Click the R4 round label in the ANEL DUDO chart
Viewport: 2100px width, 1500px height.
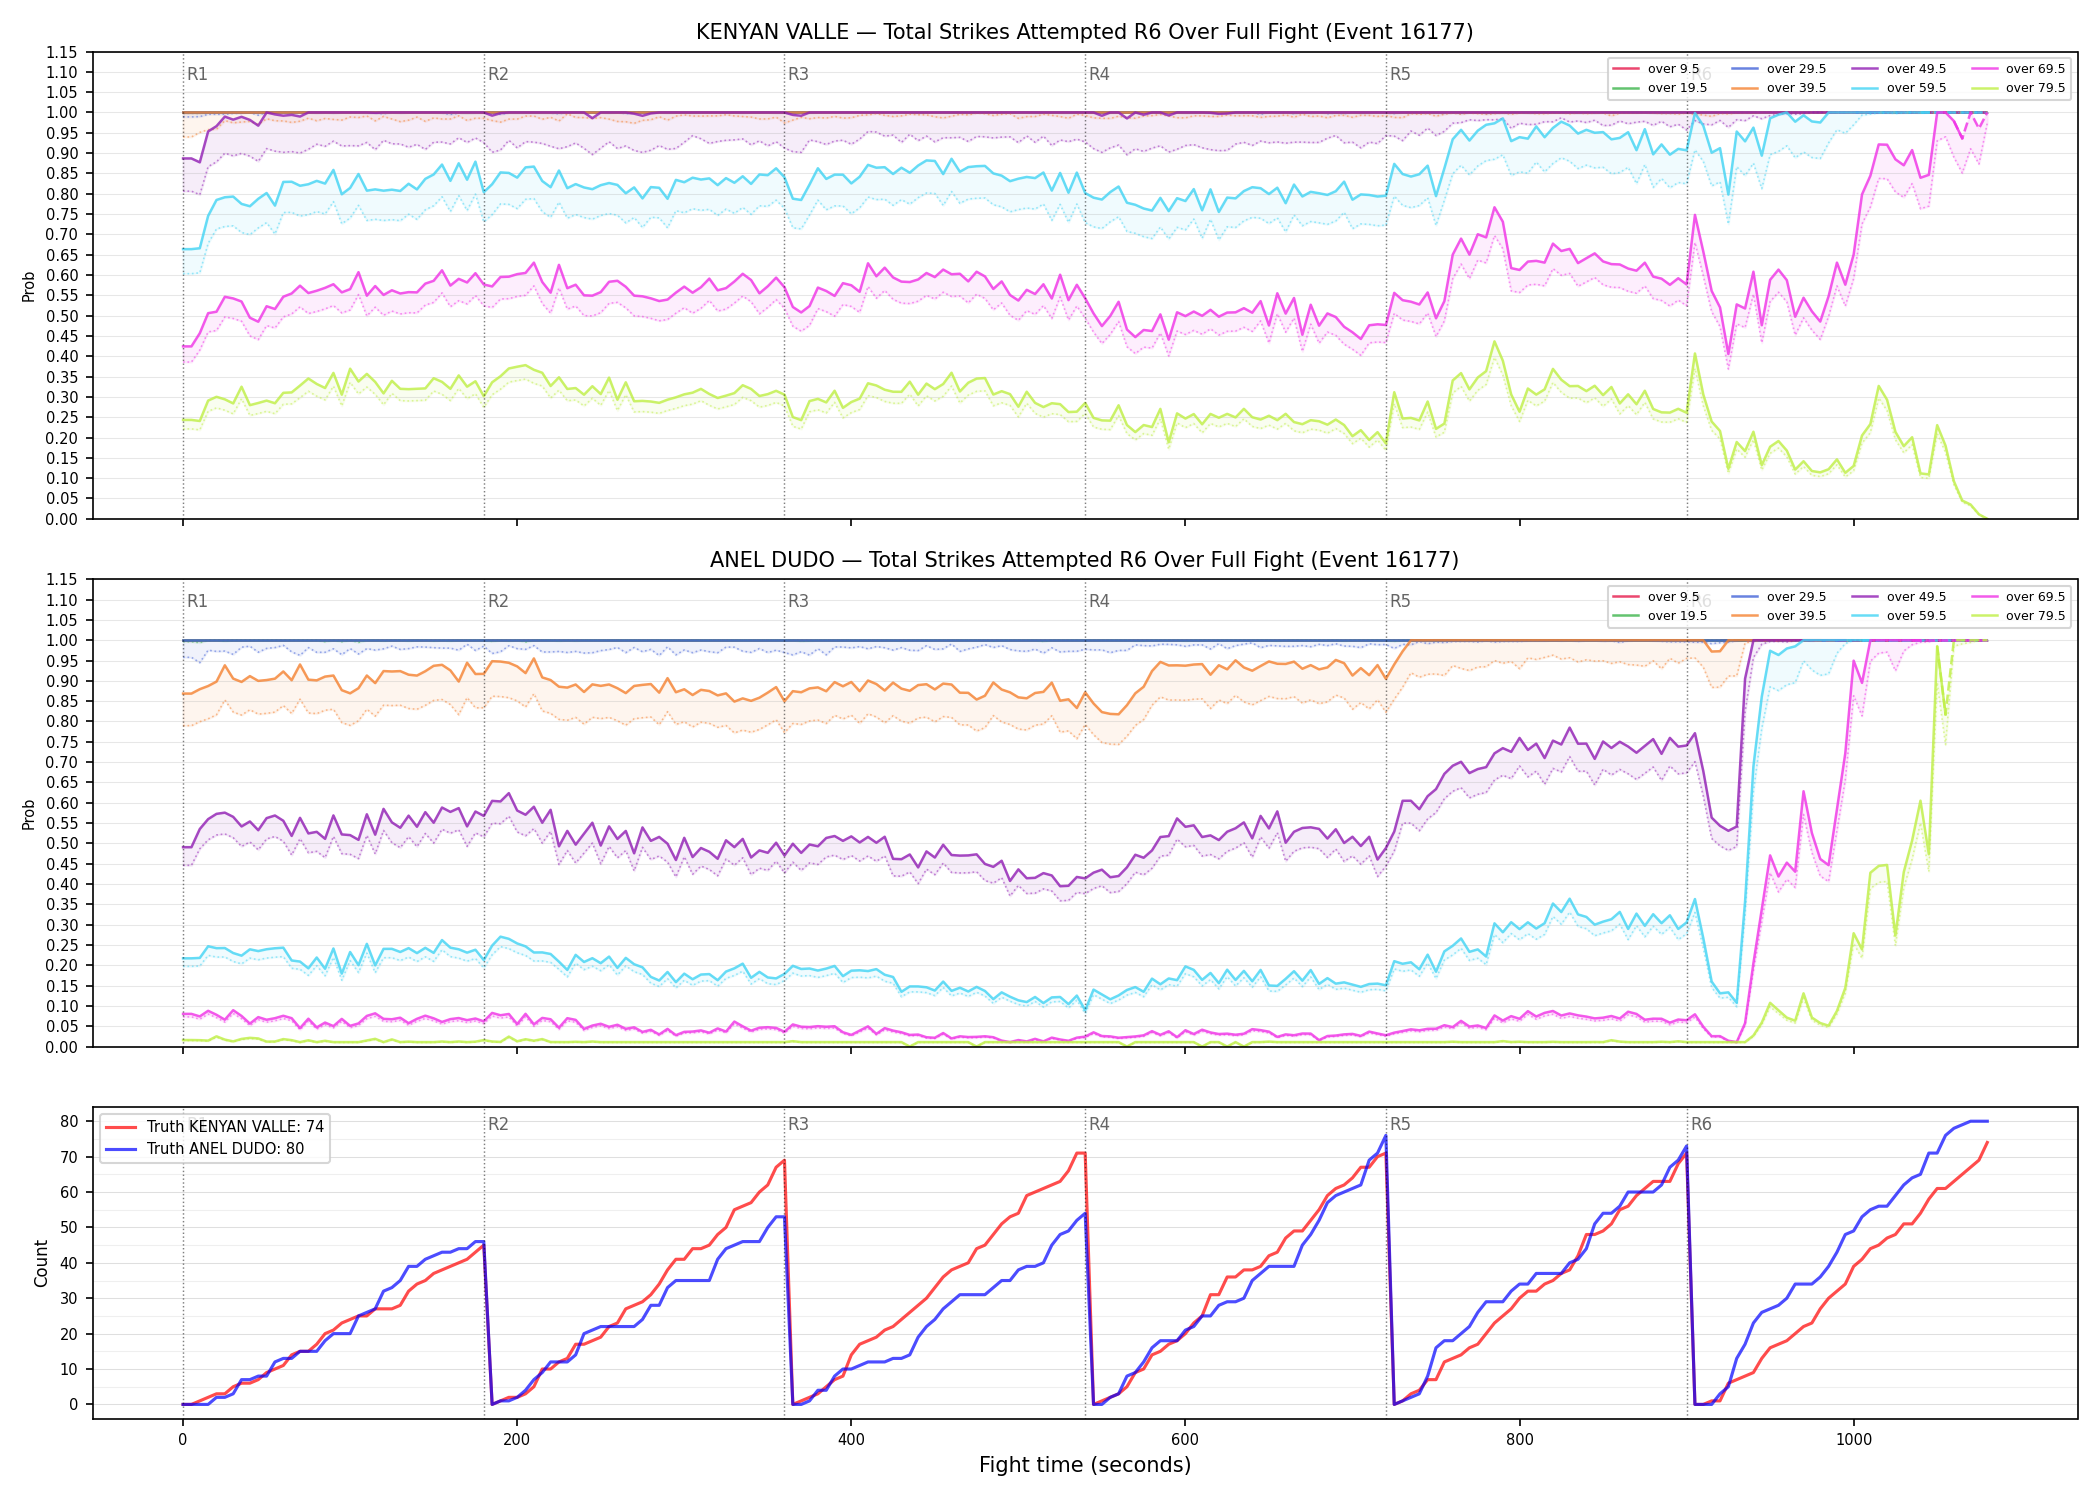click(1099, 601)
